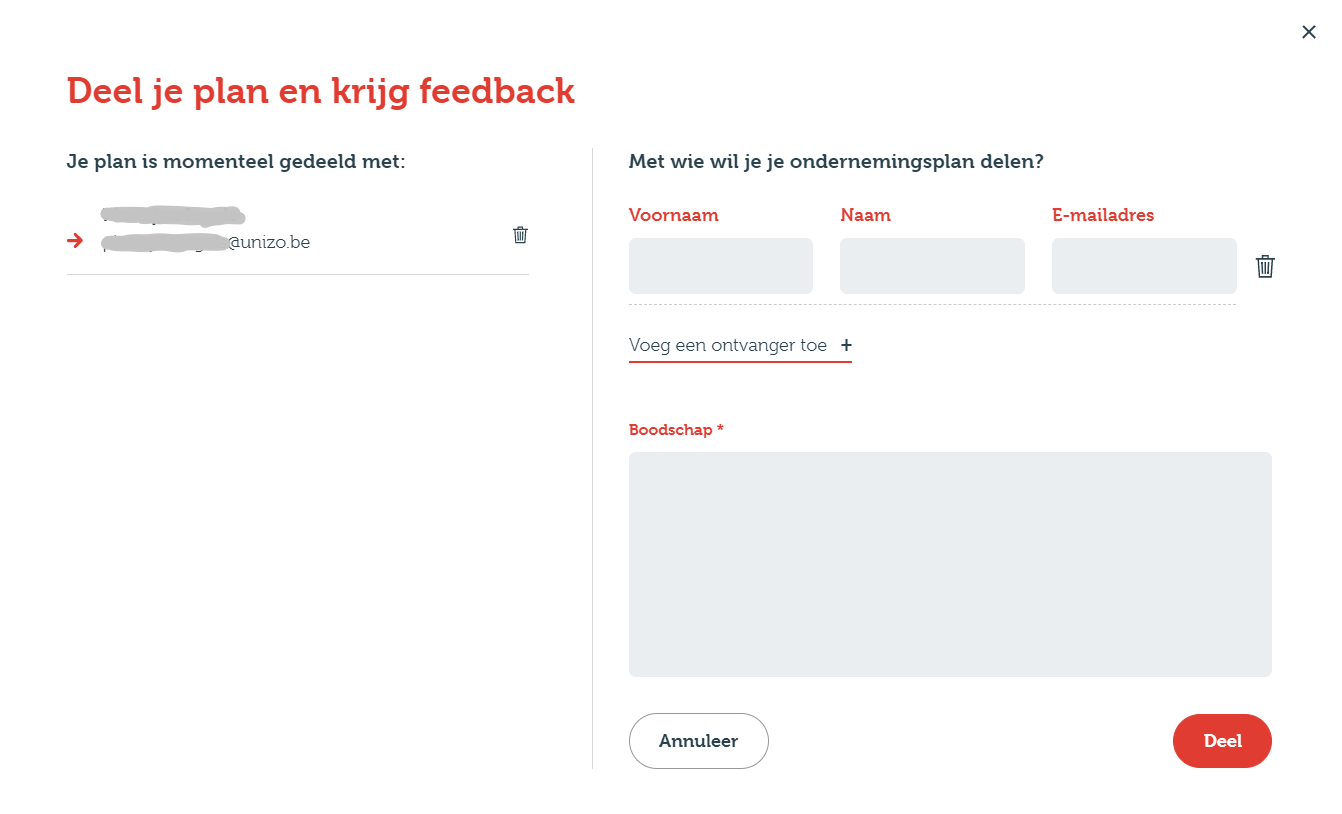Click the plus icon to add a recipient
Viewport: 1342px width, 814px height.
click(x=846, y=345)
